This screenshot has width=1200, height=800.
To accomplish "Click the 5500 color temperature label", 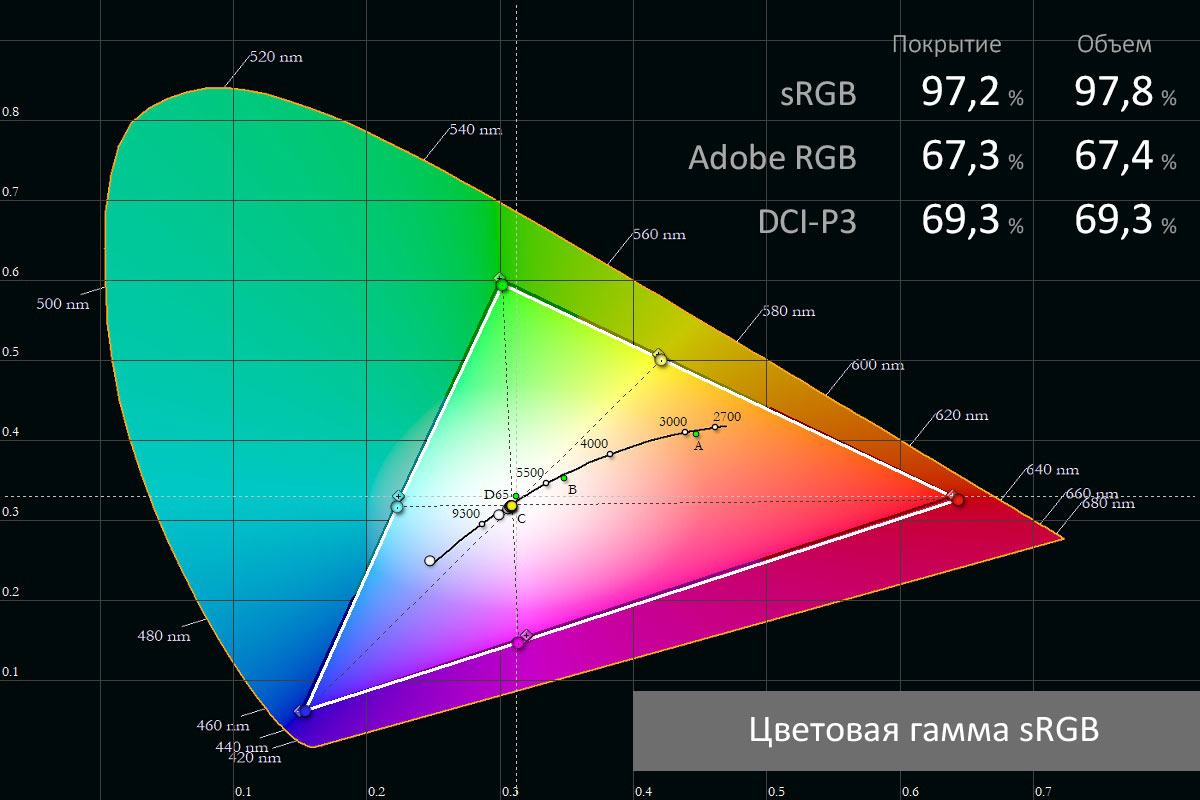I will (530, 473).
